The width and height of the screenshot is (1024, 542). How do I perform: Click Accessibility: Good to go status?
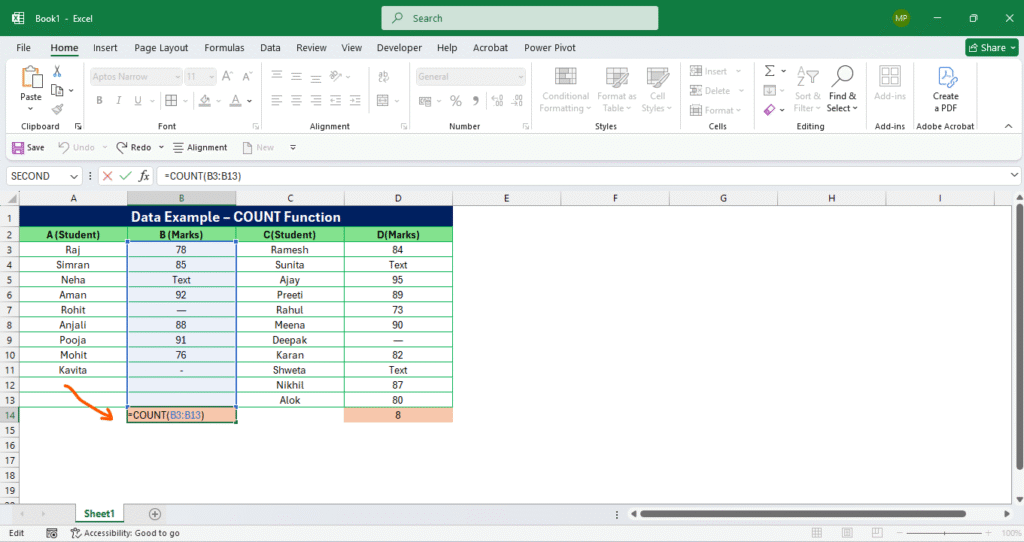(x=125, y=533)
